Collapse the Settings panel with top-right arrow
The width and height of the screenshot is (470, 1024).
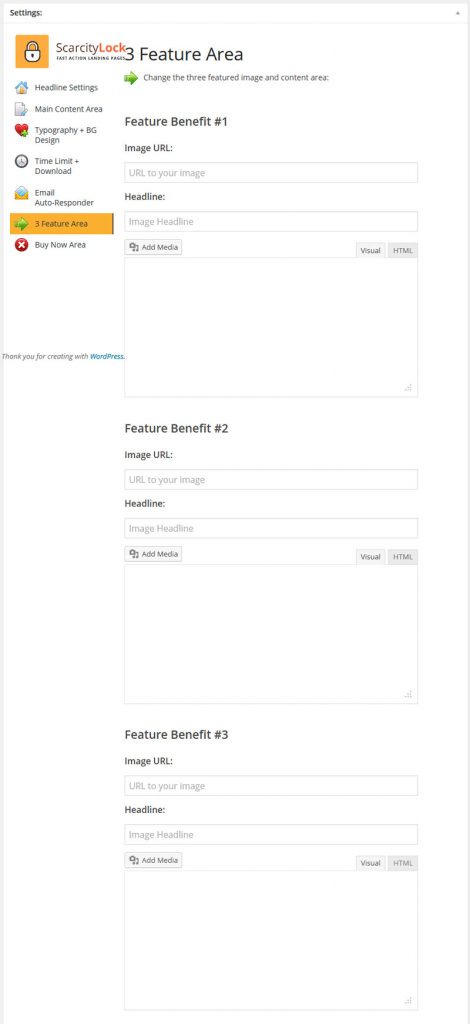458,12
